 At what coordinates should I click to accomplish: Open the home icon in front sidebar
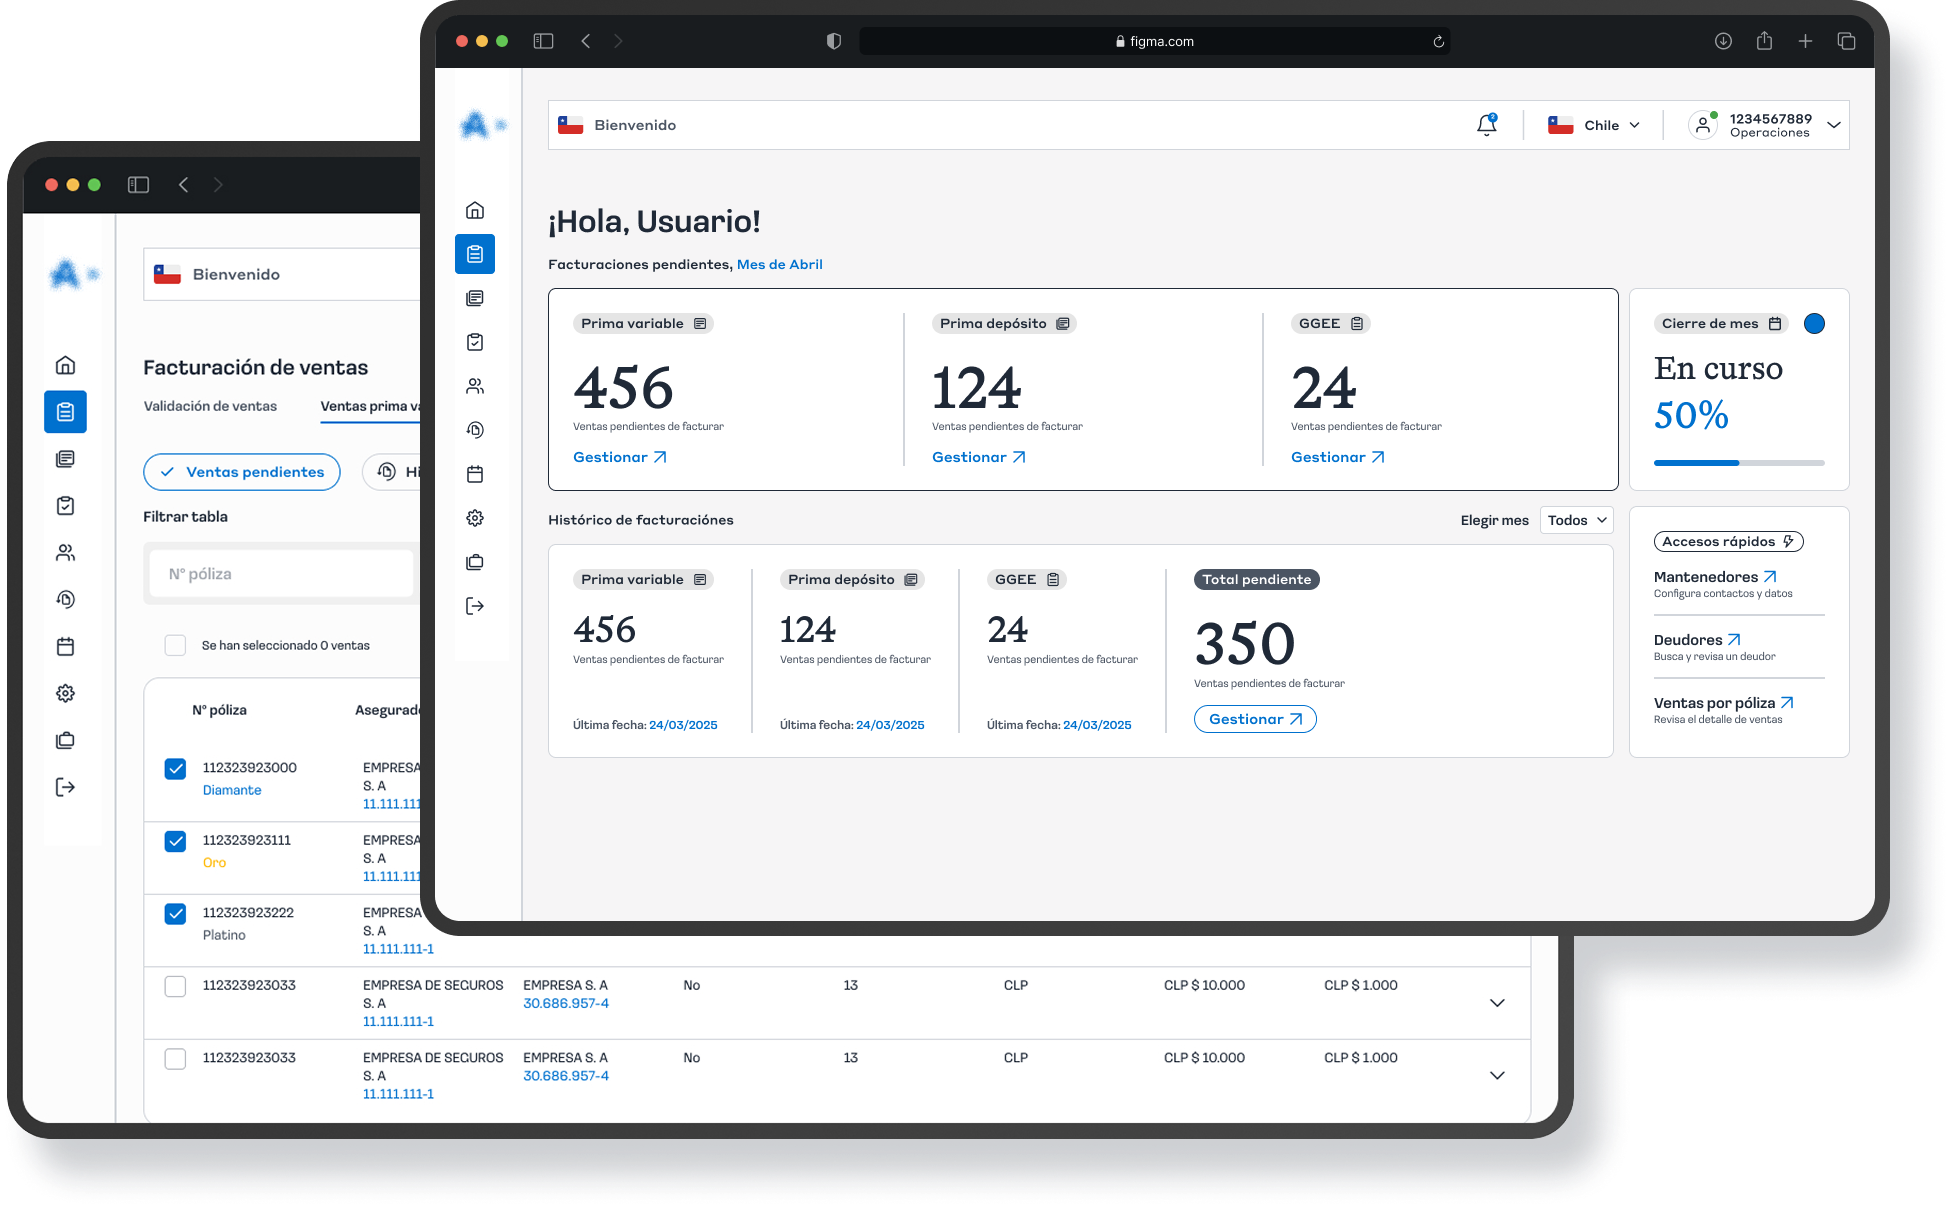click(475, 210)
